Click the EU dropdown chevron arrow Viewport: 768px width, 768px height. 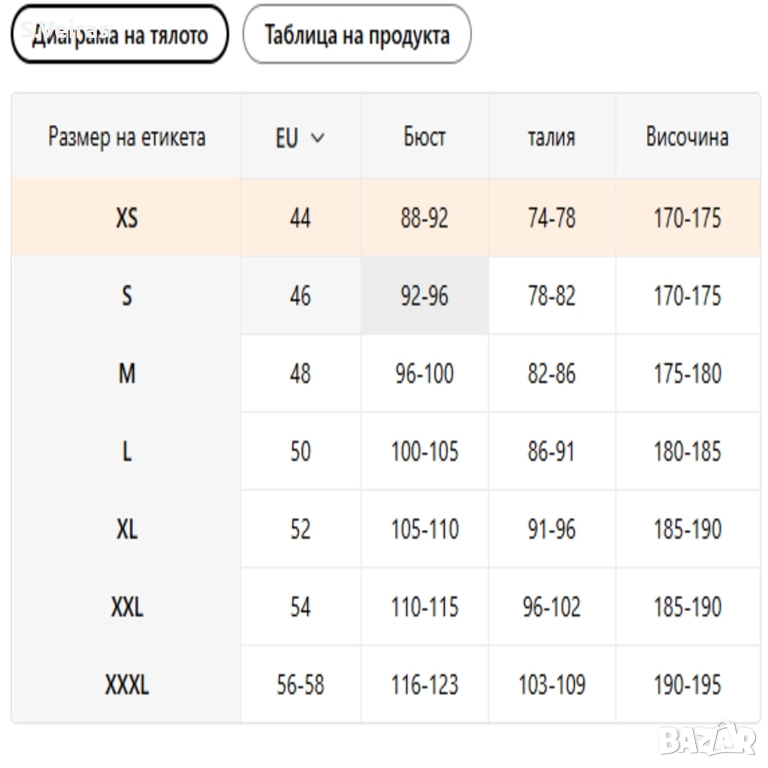[x=318, y=138]
